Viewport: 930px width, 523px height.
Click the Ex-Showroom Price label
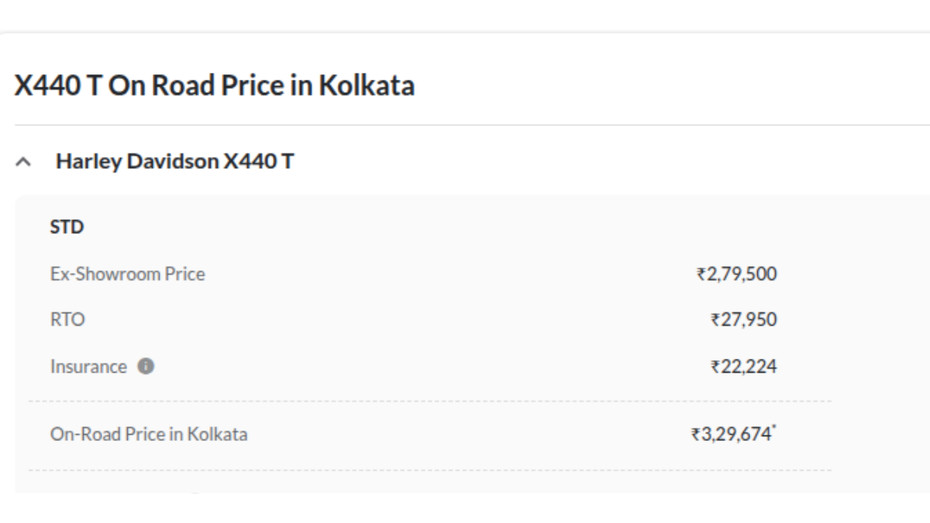coord(127,274)
